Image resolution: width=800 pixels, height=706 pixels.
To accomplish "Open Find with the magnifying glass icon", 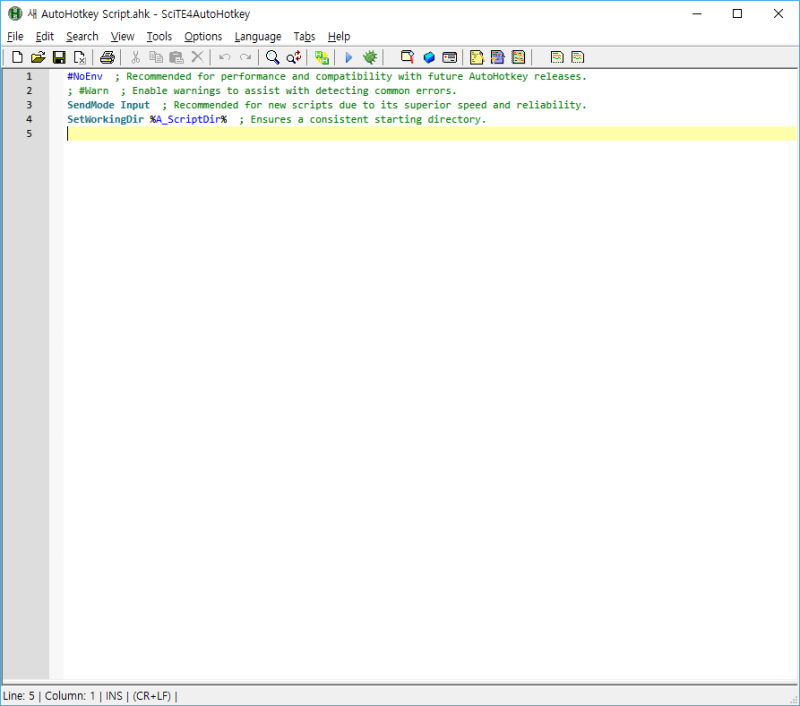I will pyautogui.click(x=272, y=58).
